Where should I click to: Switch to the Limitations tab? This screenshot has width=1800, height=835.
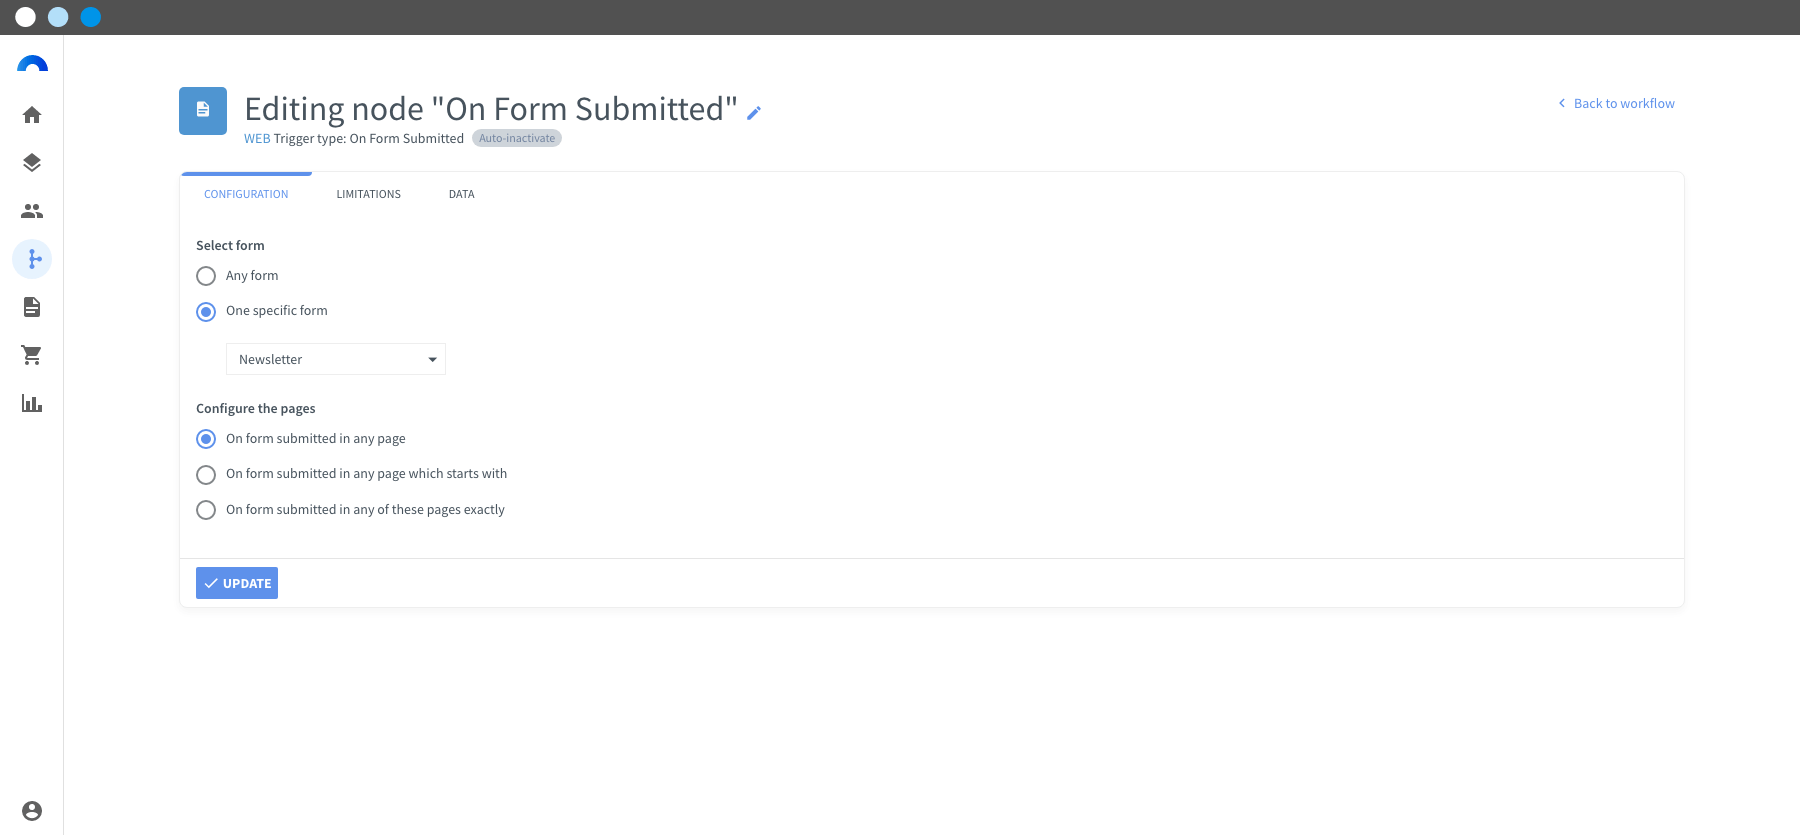pos(368,194)
